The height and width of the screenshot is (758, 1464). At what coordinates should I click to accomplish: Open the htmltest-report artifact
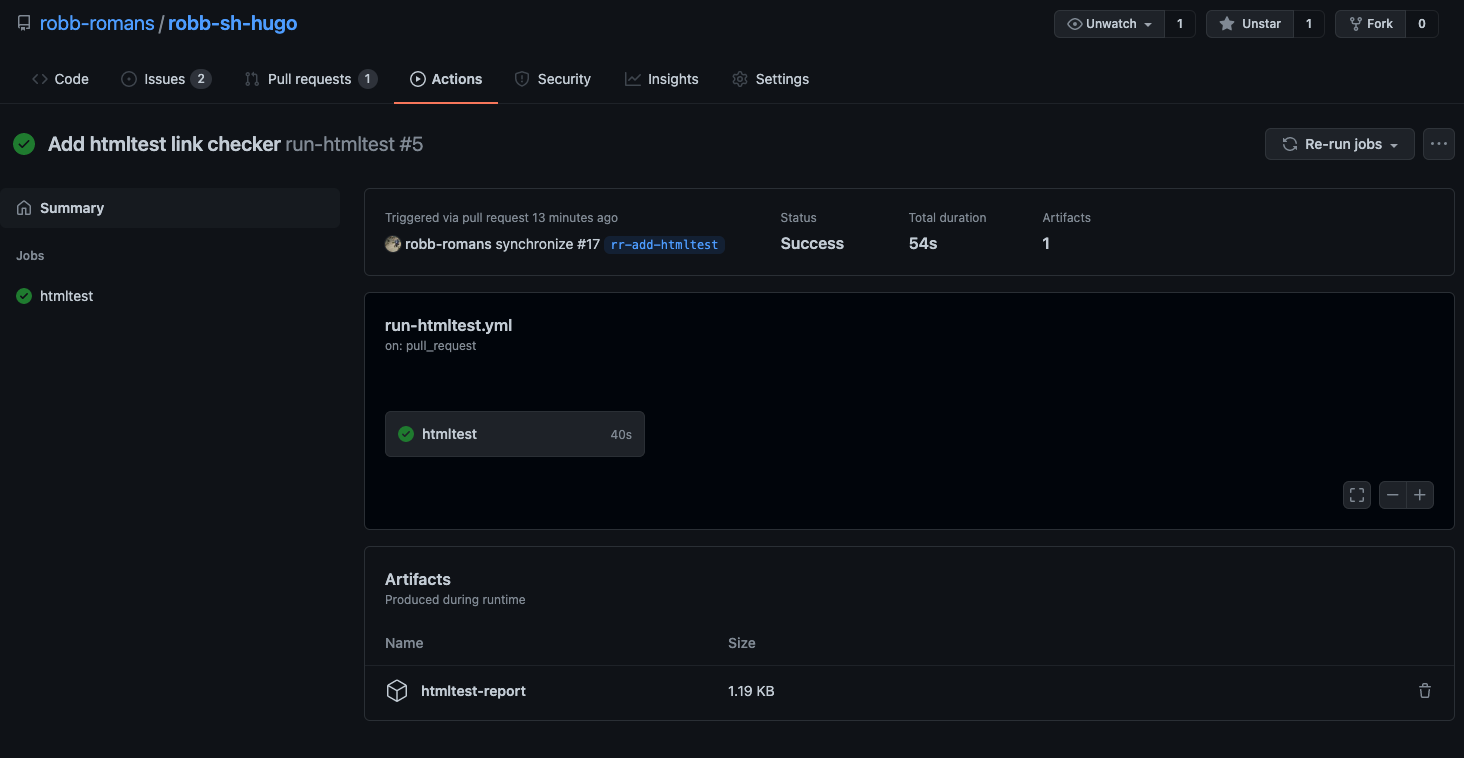[x=473, y=690]
